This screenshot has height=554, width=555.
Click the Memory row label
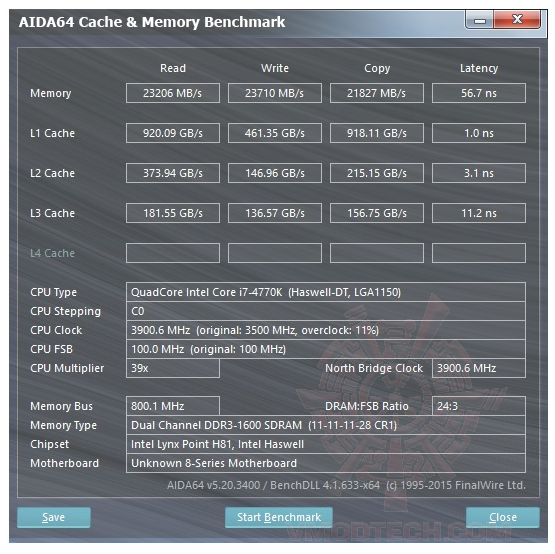point(51,93)
